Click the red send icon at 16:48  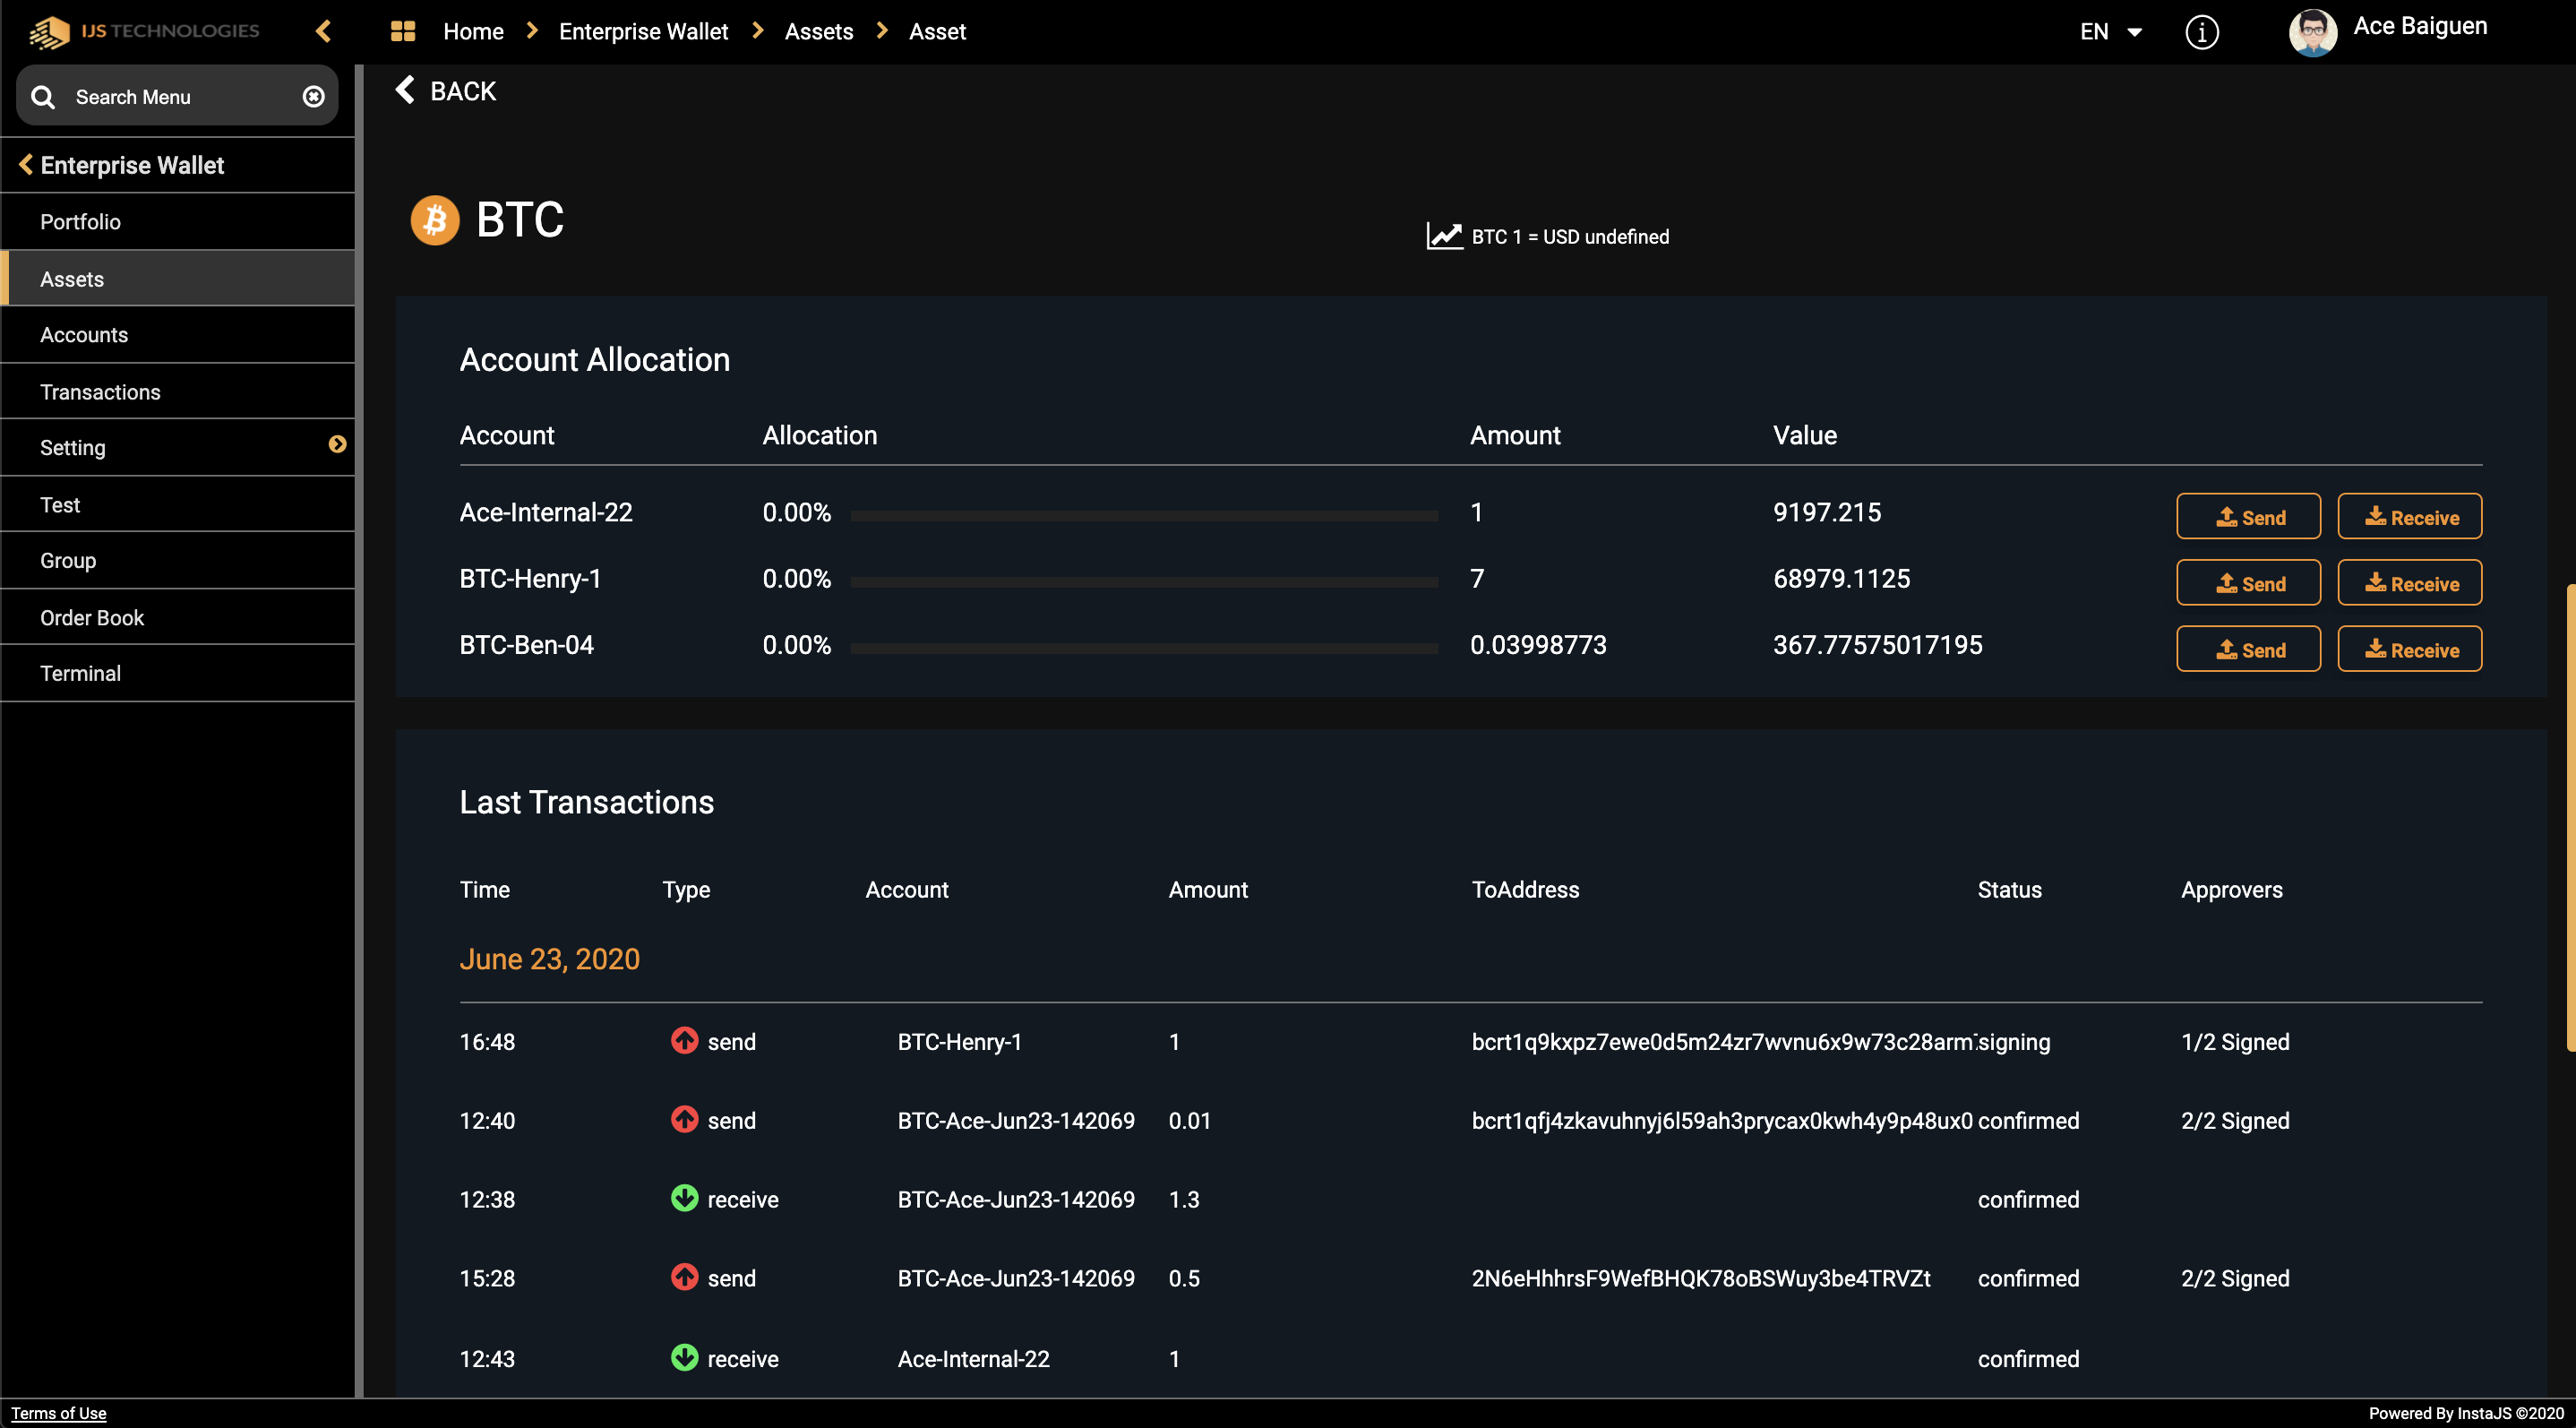(x=684, y=1041)
